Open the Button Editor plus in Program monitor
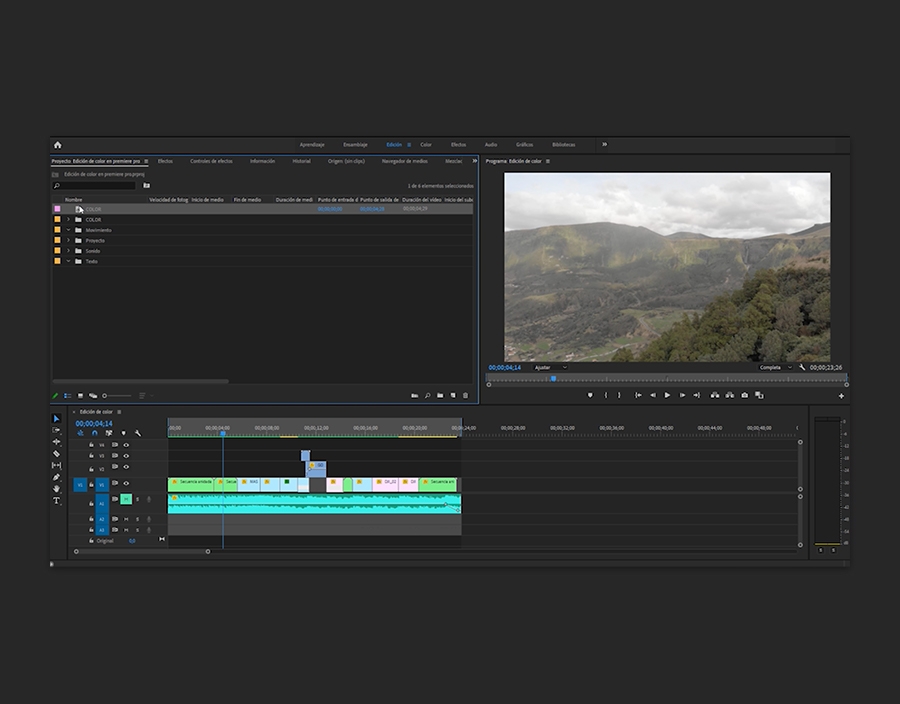The height and width of the screenshot is (704, 900). [841, 396]
